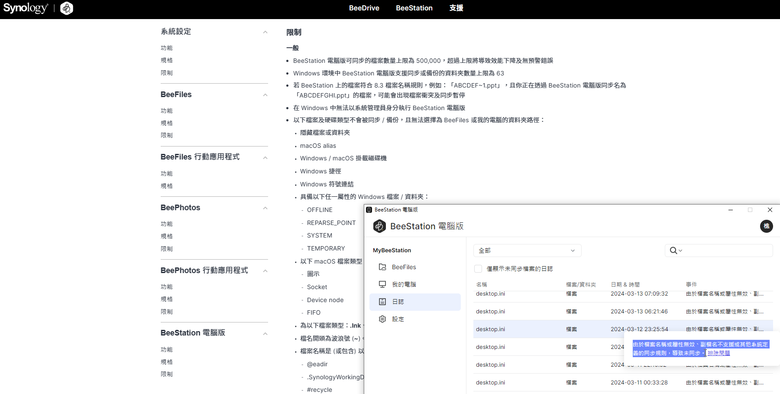This screenshot has height=394, width=780.
Task: Click the 事件 column header
Action: coord(691,285)
